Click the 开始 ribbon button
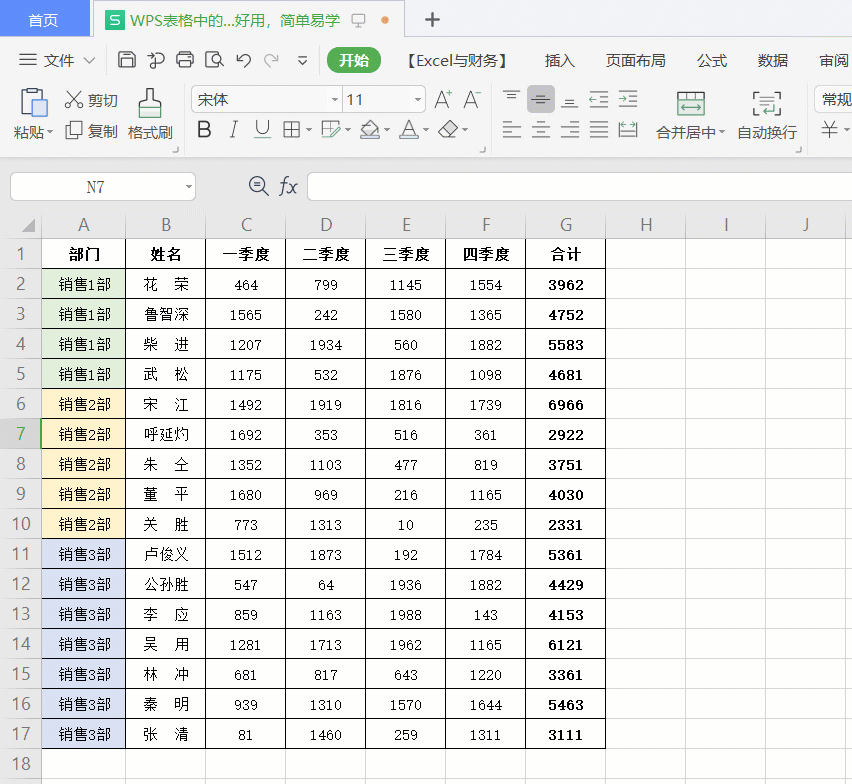 (354, 61)
